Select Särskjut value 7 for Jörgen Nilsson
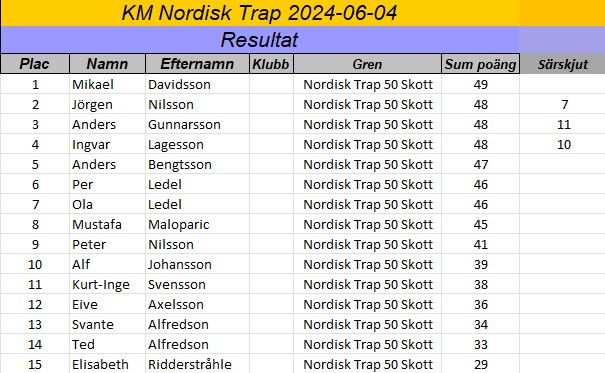This screenshot has height=373, width=605. (x=563, y=105)
